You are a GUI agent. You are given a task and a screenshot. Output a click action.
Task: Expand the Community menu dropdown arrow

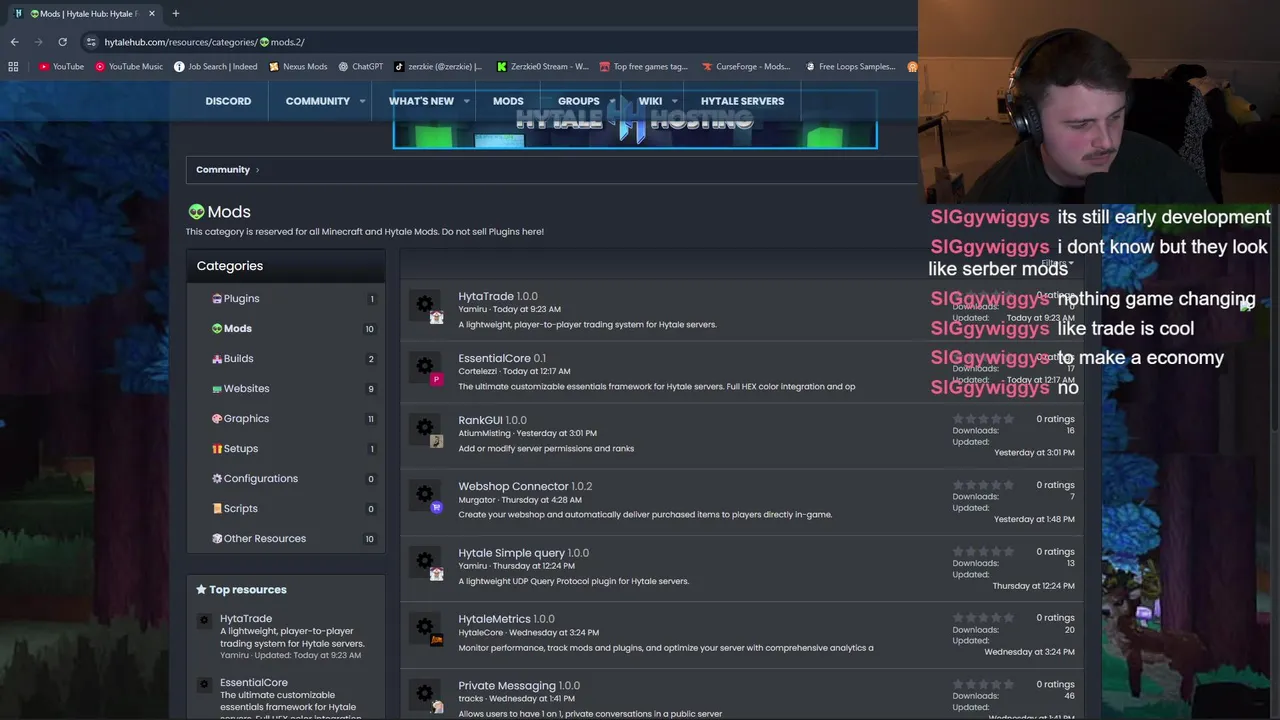coord(360,101)
